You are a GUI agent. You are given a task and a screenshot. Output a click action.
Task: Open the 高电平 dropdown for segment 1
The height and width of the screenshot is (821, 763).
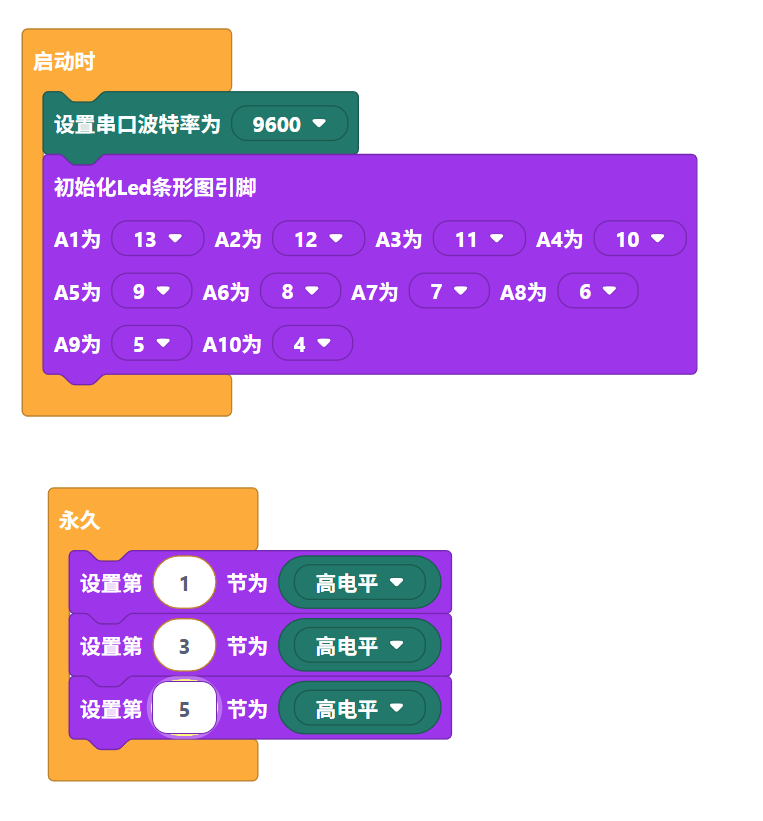pos(359,583)
